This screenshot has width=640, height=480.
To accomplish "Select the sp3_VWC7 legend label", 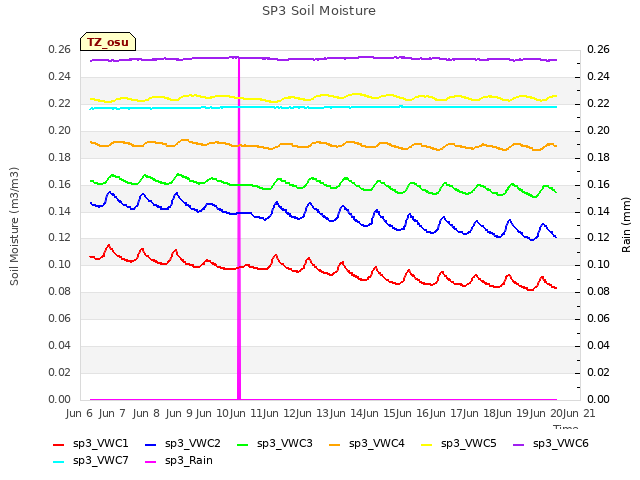I will 100,460.
